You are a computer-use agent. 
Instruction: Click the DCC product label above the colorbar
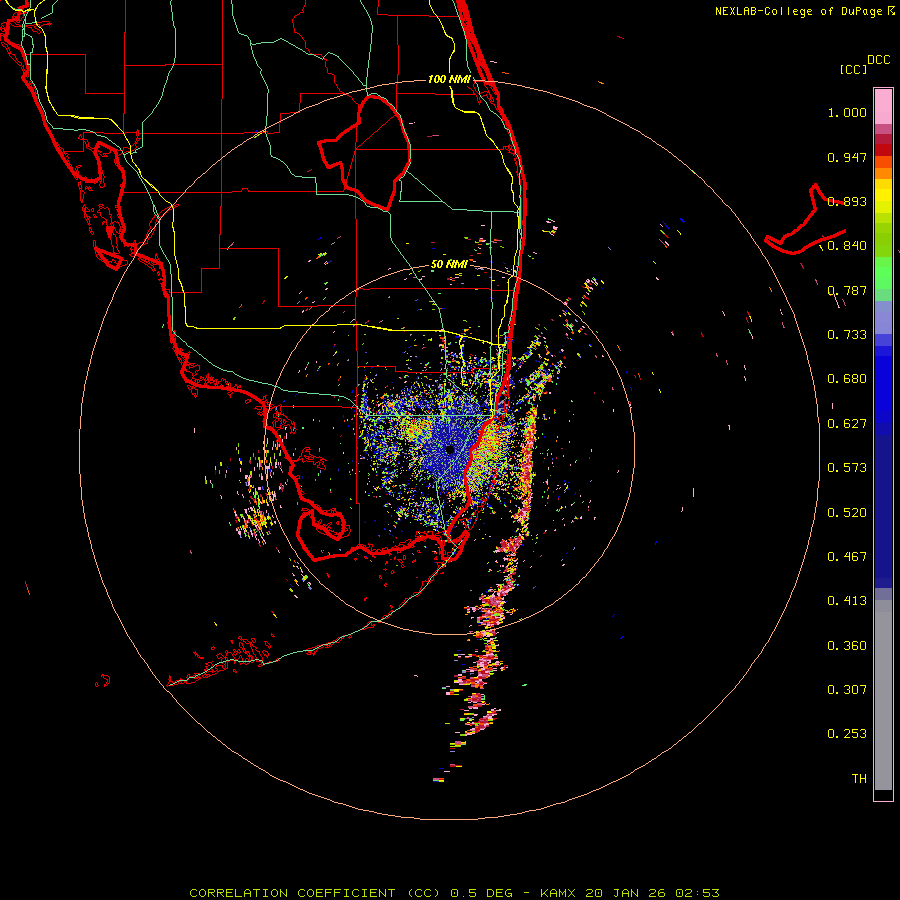[x=878, y=60]
